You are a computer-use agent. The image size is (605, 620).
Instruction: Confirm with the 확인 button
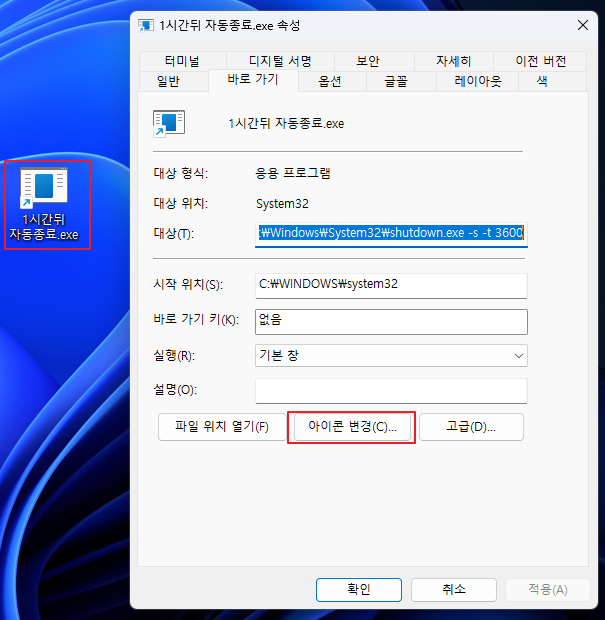pos(359,590)
